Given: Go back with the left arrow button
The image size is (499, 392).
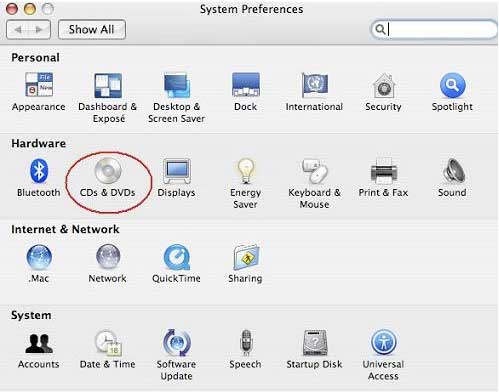Looking at the screenshot, I should coord(17,29).
